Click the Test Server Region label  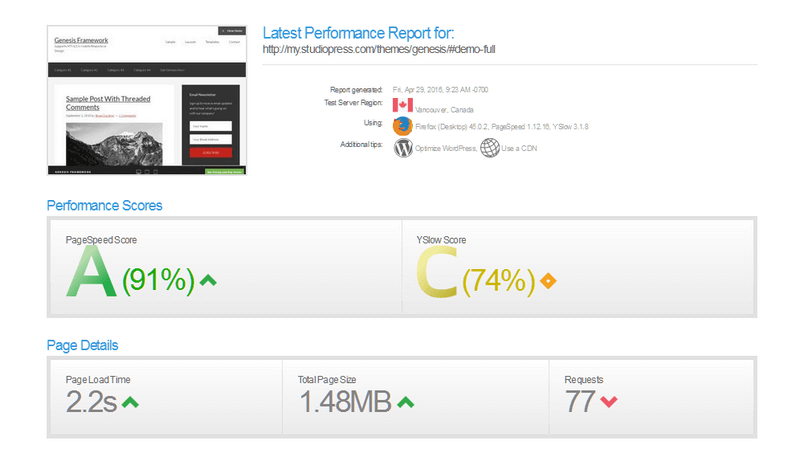point(353,103)
